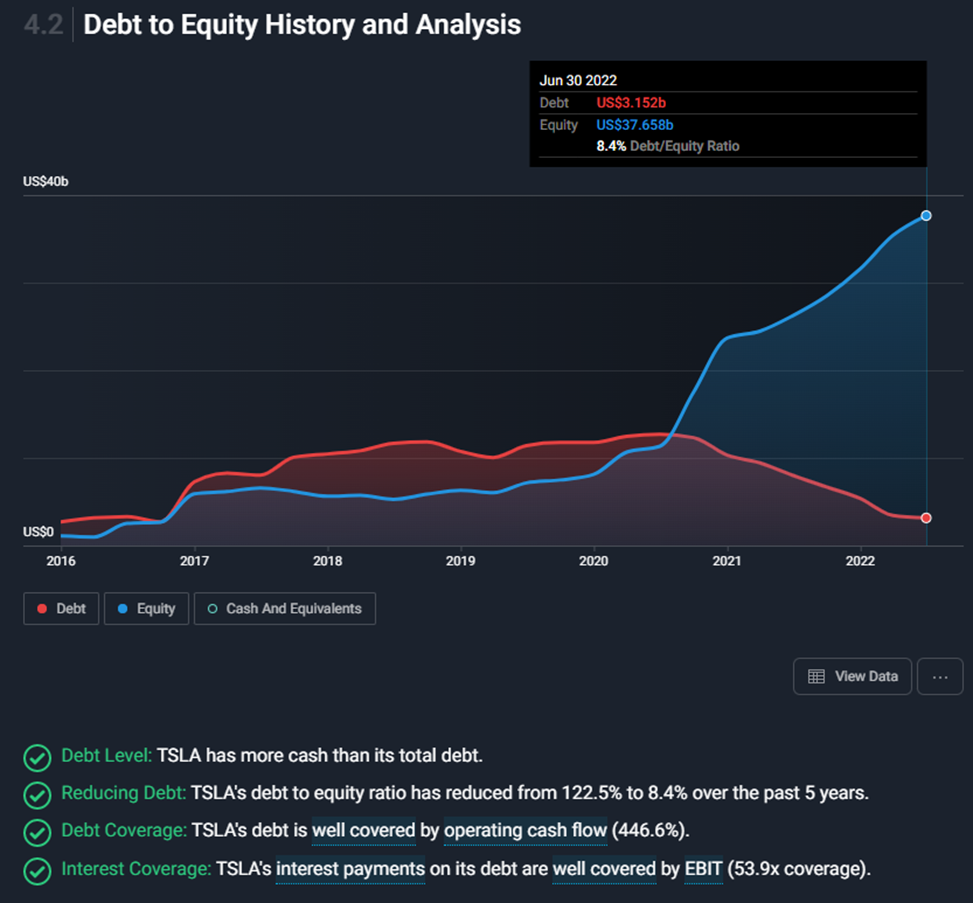Enable Cash And Equivalents series
The height and width of the screenshot is (903, 973).
285,608
